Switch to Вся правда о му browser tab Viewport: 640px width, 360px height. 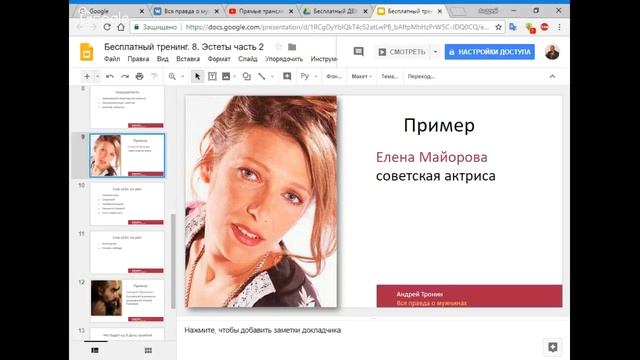pyautogui.click(x=186, y=11)
